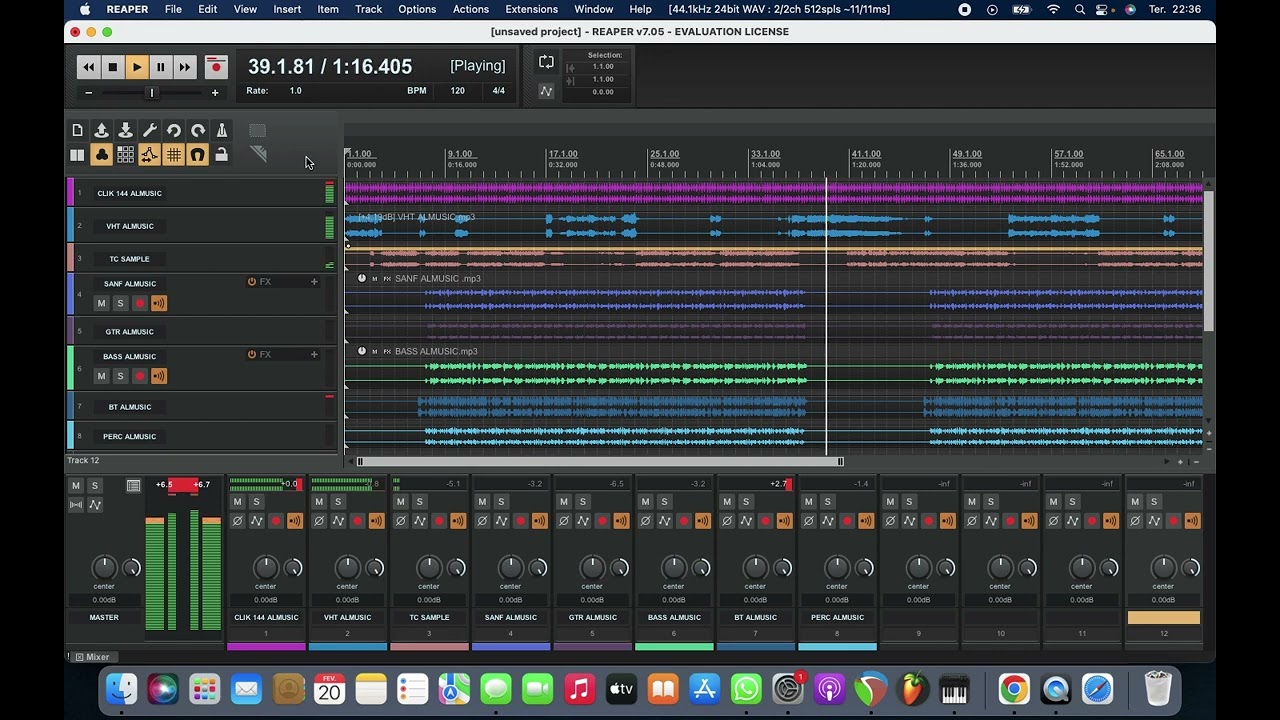Click the Open Project upload-arrow icon
Viewport: 1280px width, 720px height.
click(x=101, y=130)
